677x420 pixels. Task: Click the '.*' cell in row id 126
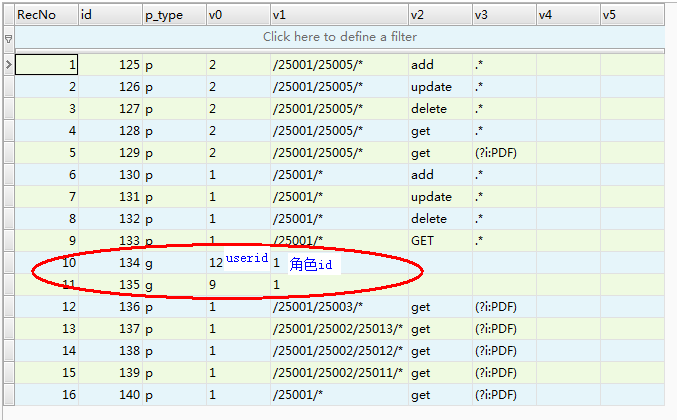pos(504,87)
